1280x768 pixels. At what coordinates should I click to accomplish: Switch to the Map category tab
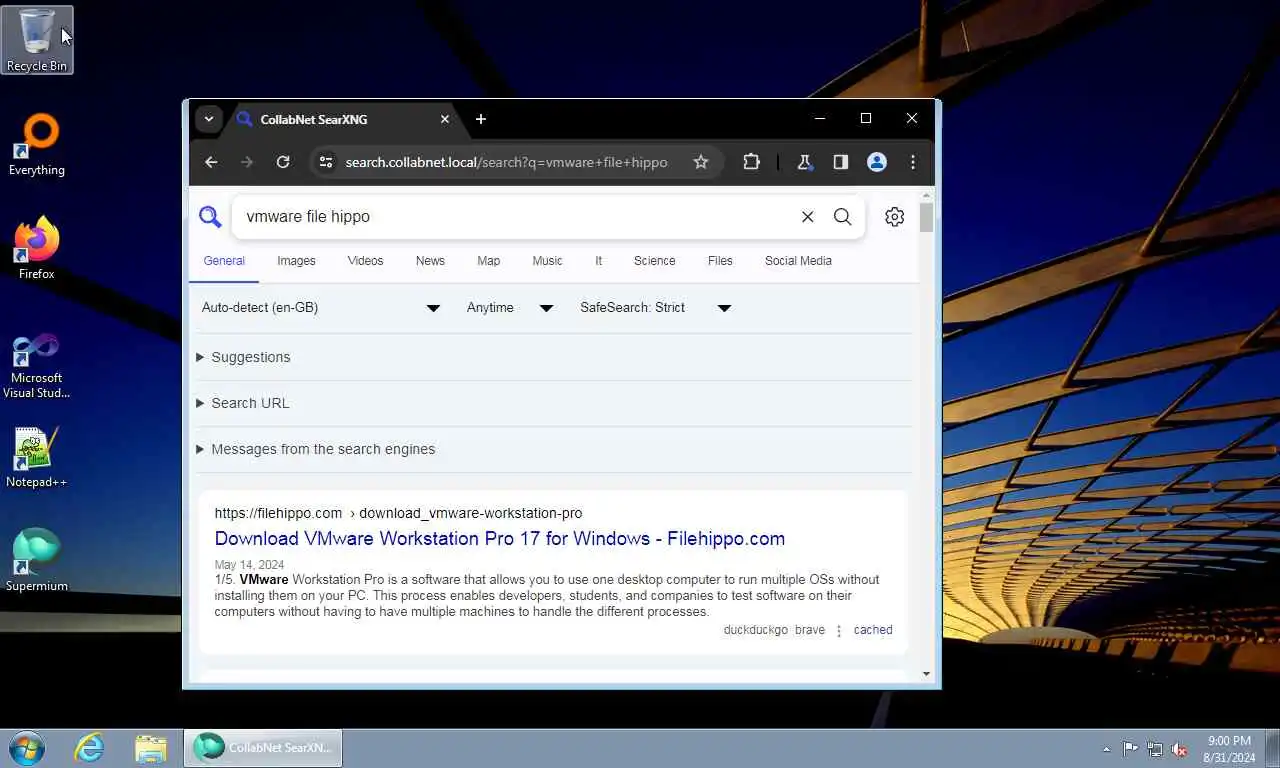point(488,261)
